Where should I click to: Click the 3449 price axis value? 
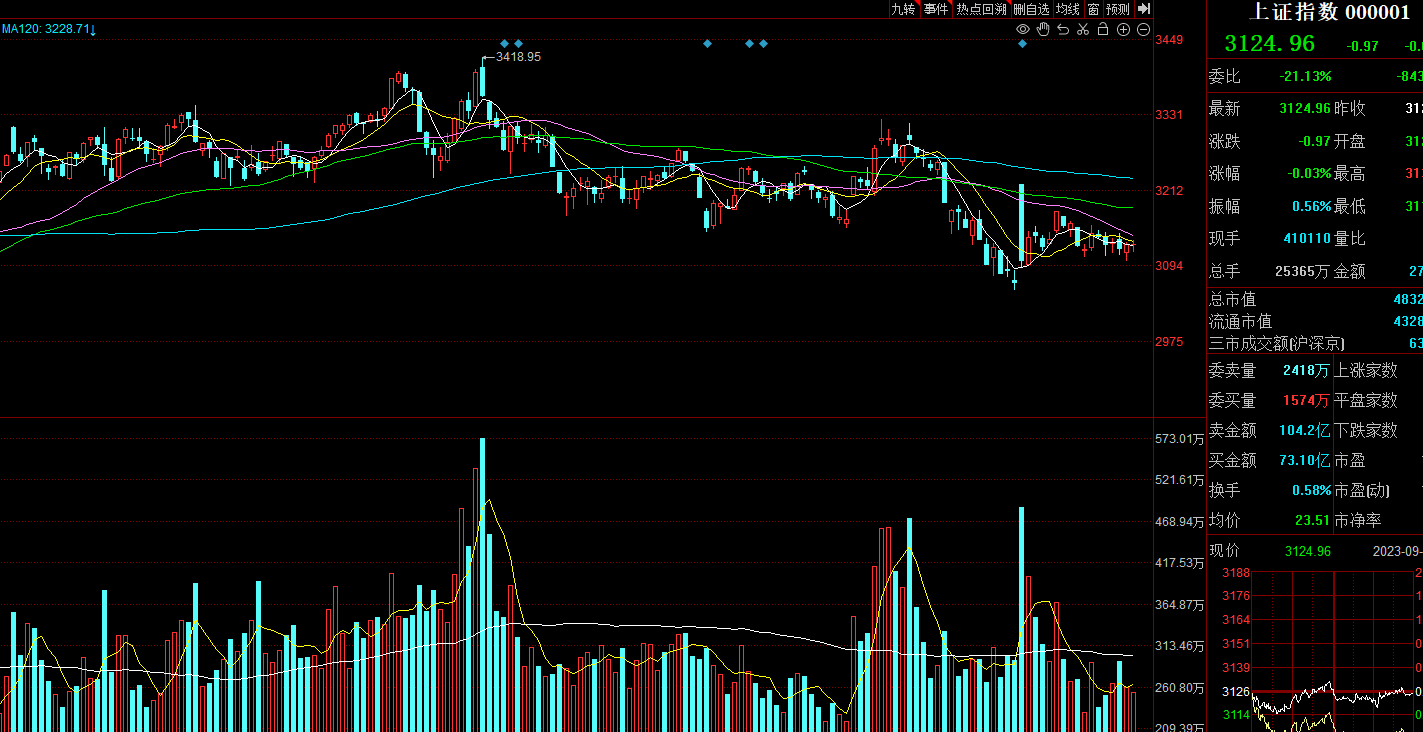(1169, 40)
